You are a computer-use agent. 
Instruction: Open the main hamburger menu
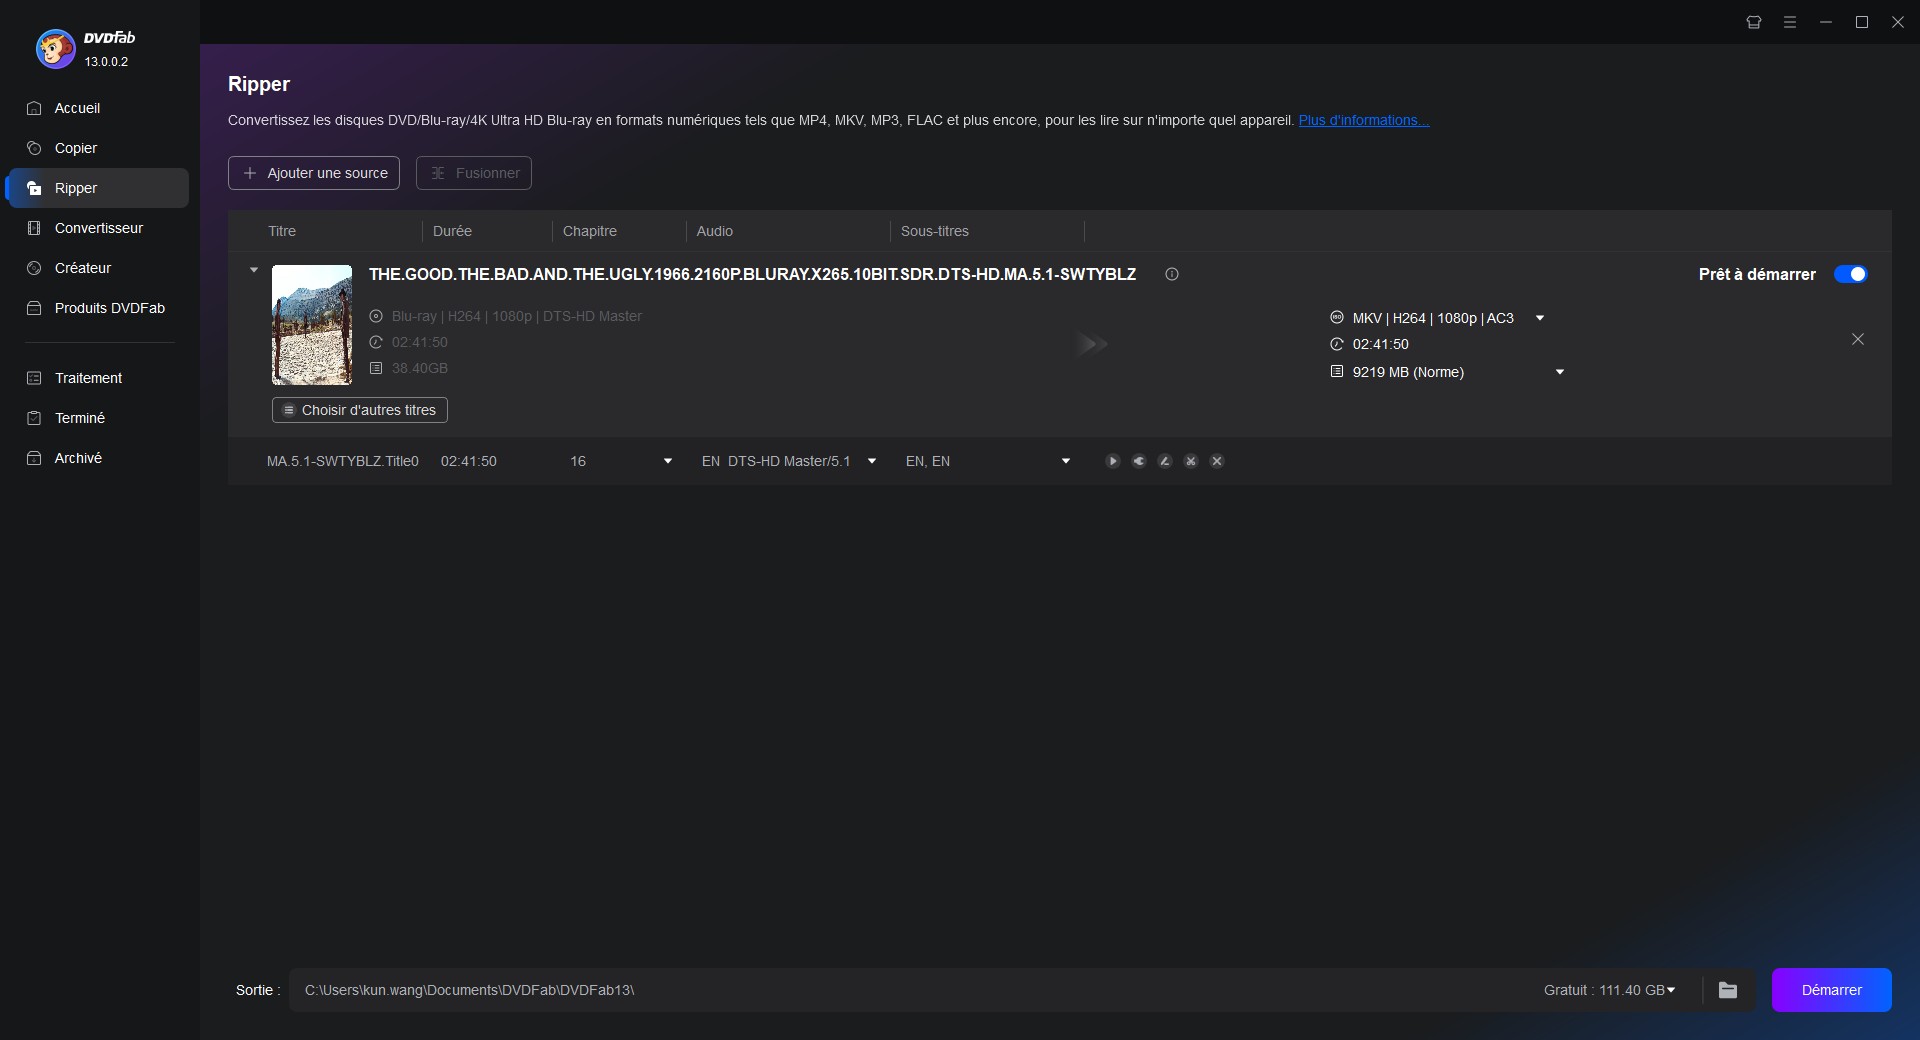tap(1790, 22)
